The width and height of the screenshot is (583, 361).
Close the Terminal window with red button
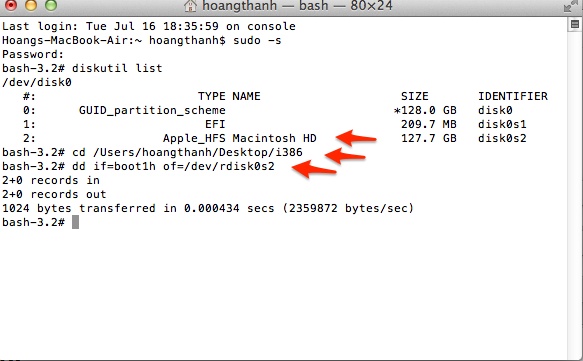(x=11, y=5)
